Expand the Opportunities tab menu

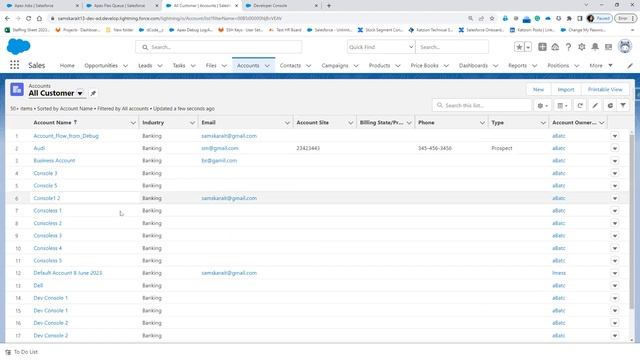point(125,66)
